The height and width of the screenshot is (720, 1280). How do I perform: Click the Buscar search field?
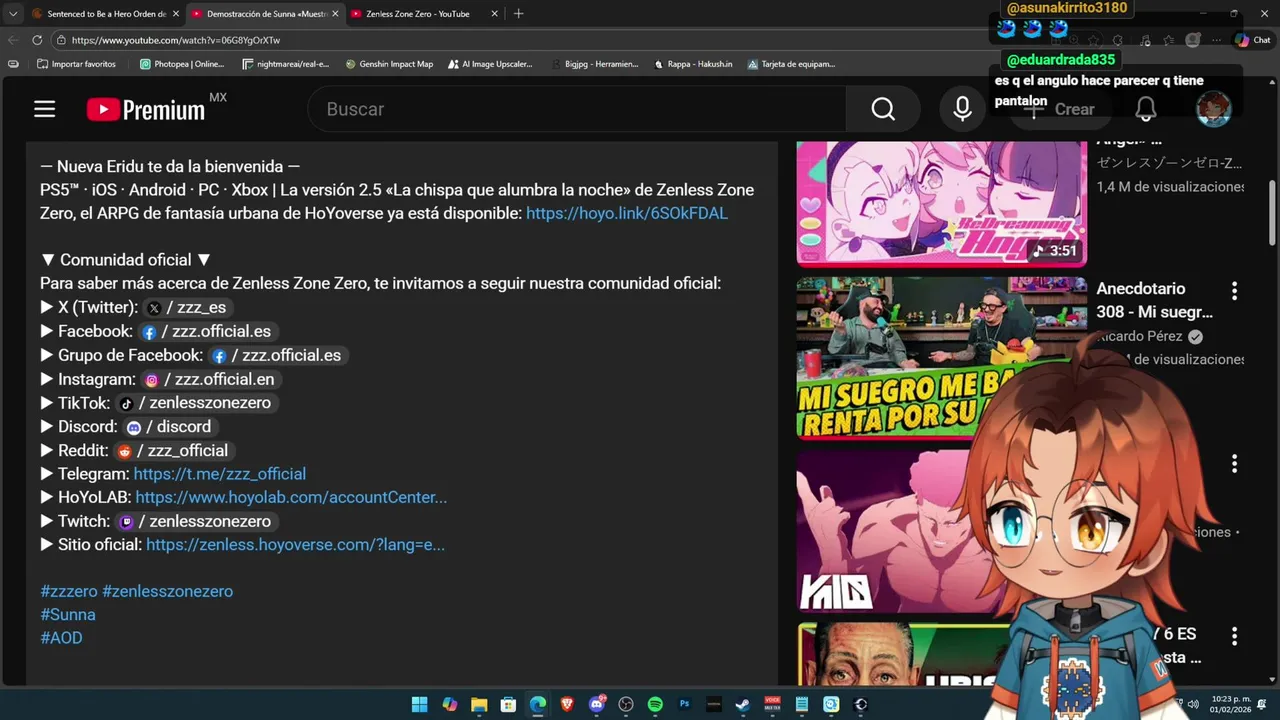[578, 109]
